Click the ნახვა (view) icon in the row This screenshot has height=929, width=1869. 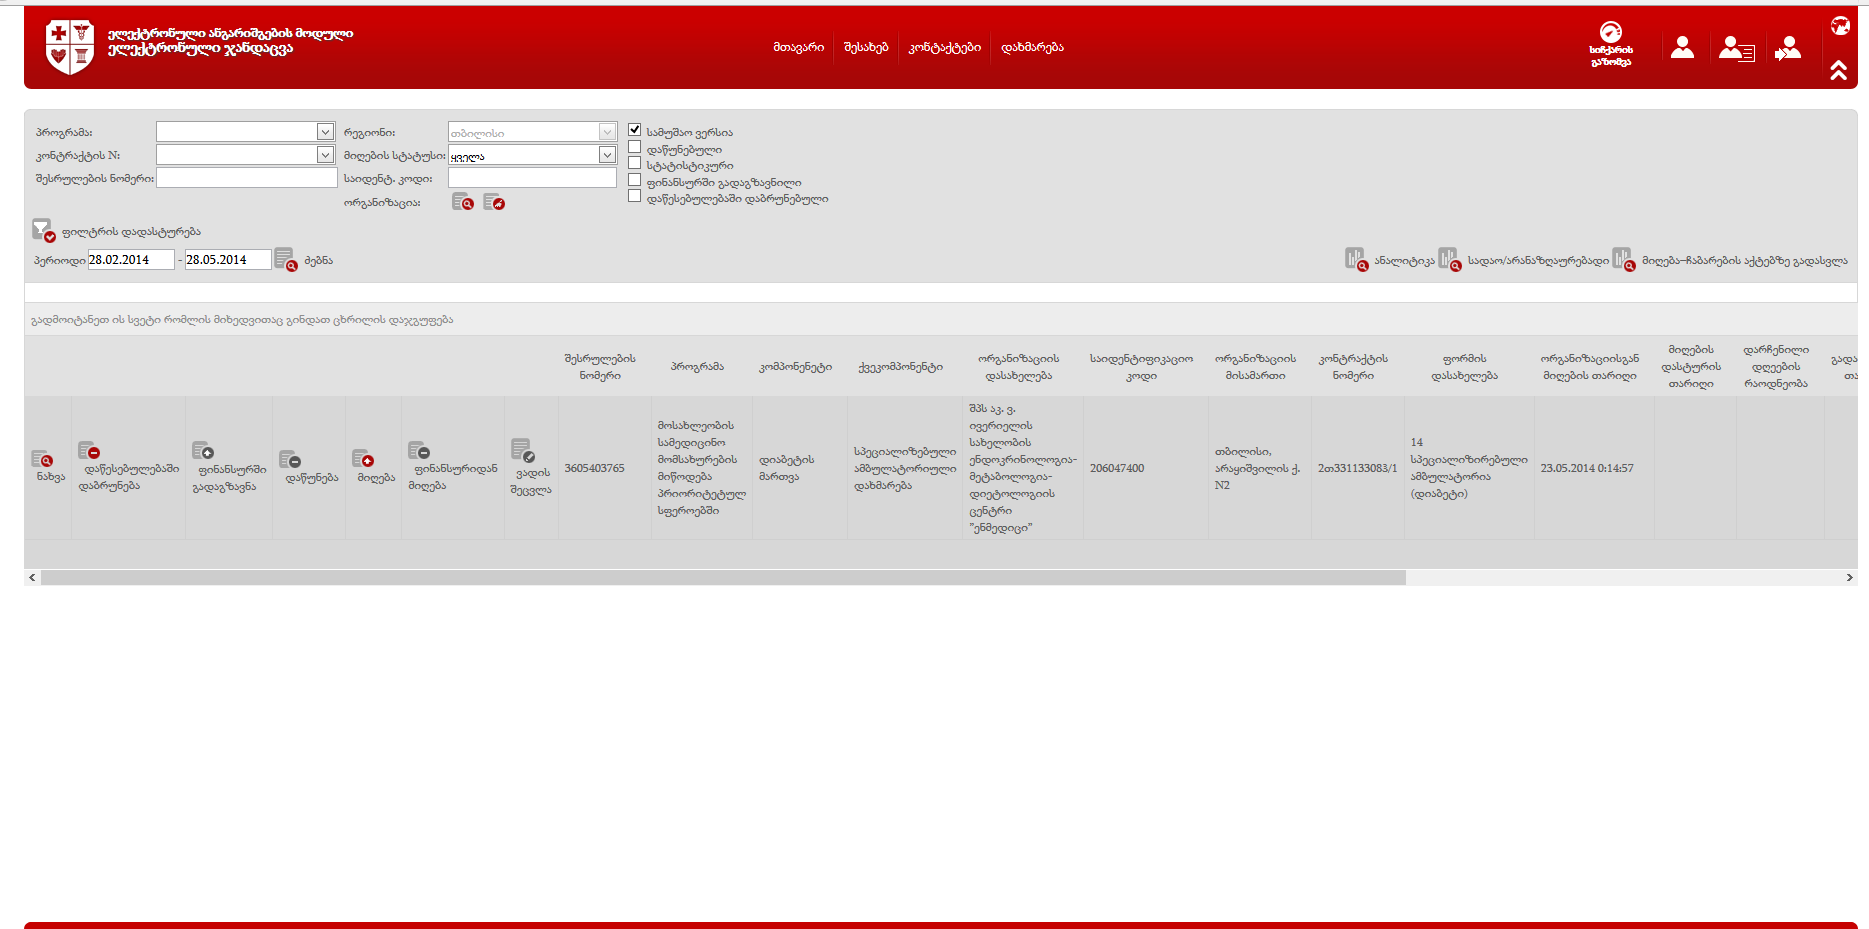click(x=42, y=459)
